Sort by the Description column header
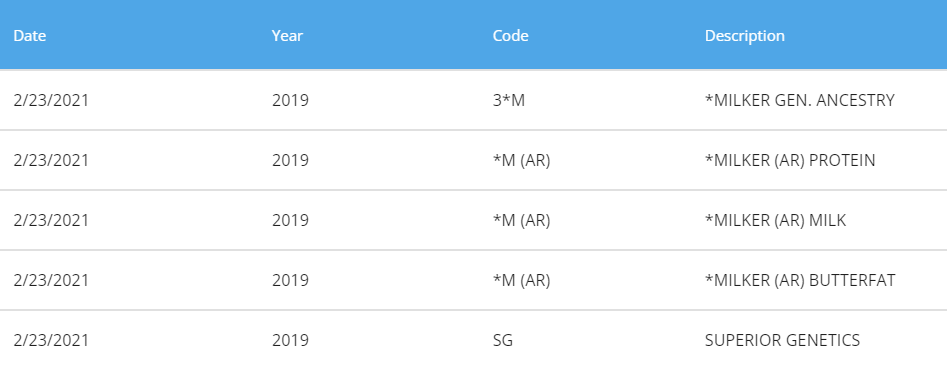This screenshot has width=947, height=365. click(x=745, y=36)
